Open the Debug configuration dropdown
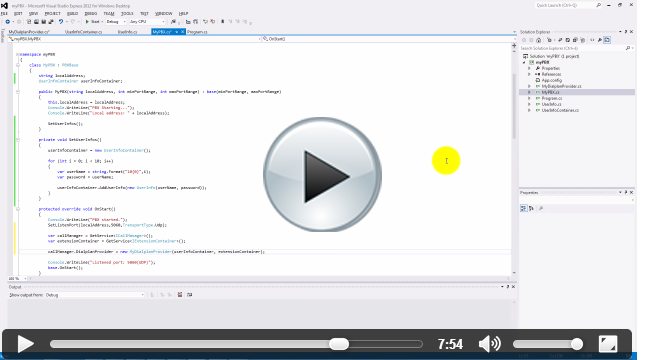The image size is (645, 360). (x=116, y=21)
